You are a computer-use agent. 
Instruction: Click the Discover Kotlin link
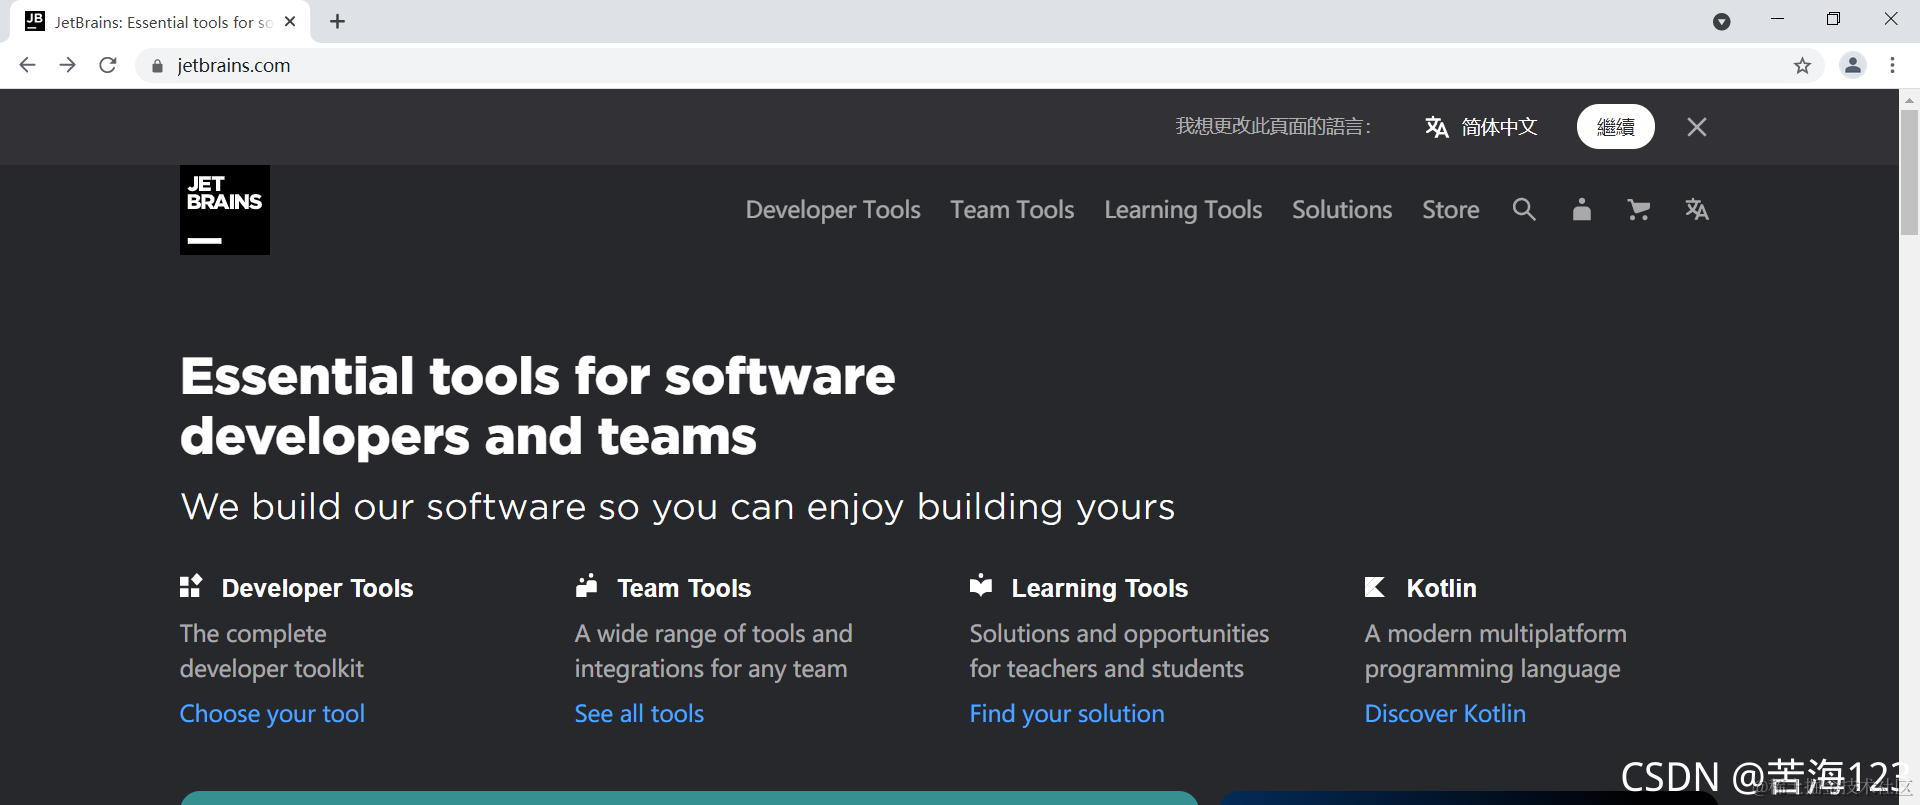click(1445, 714)
